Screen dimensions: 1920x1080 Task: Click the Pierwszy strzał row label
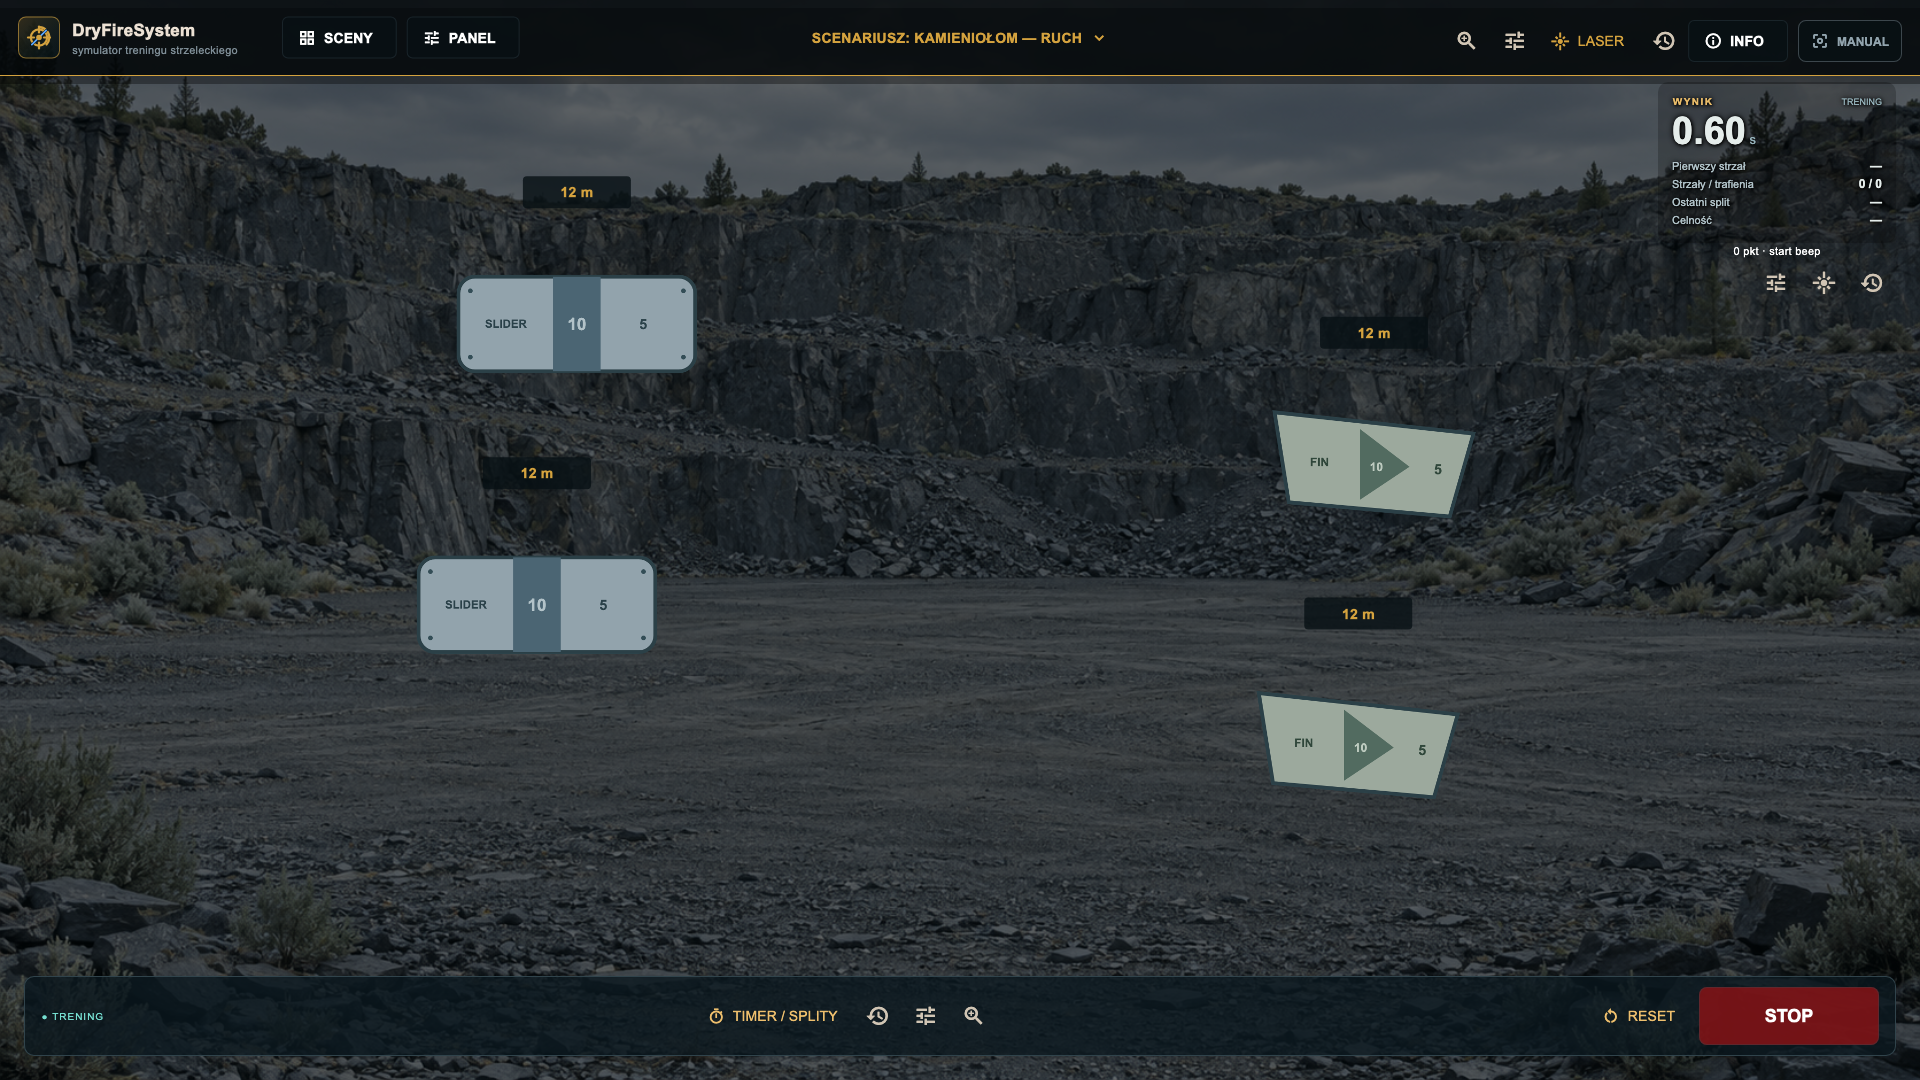(x=1708, y=167)
